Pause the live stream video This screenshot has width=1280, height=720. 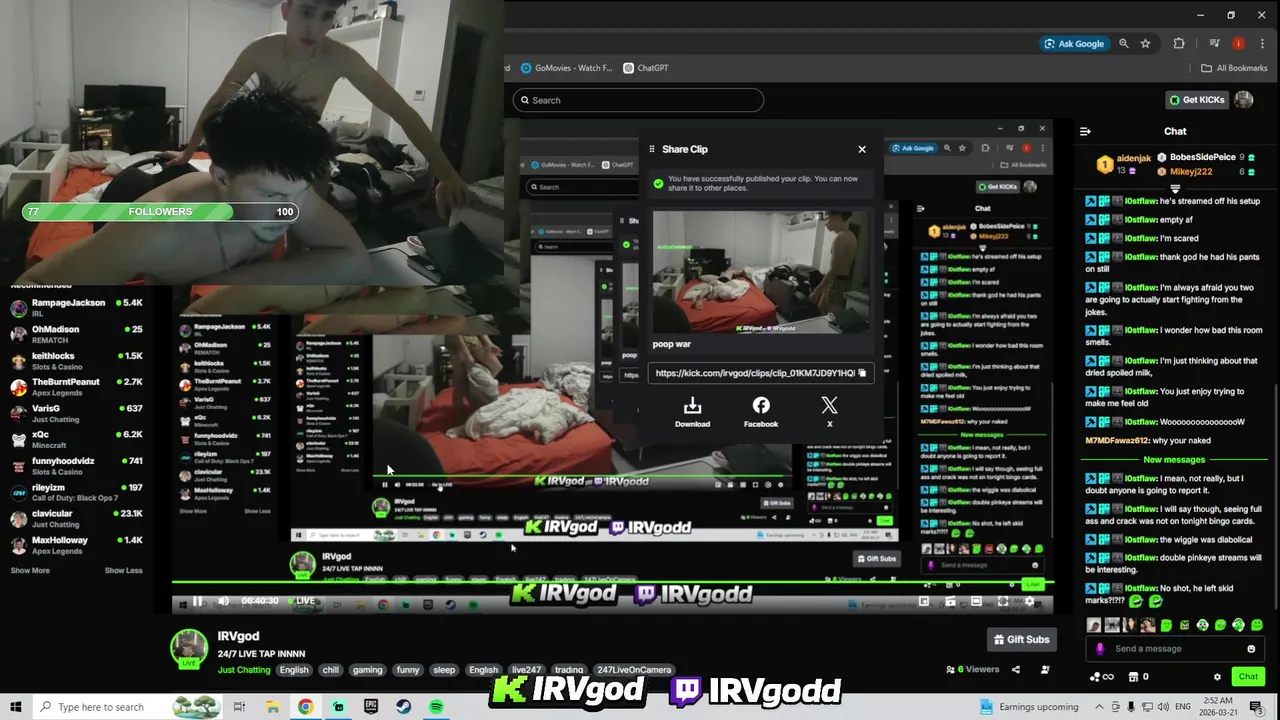(197, 601)
